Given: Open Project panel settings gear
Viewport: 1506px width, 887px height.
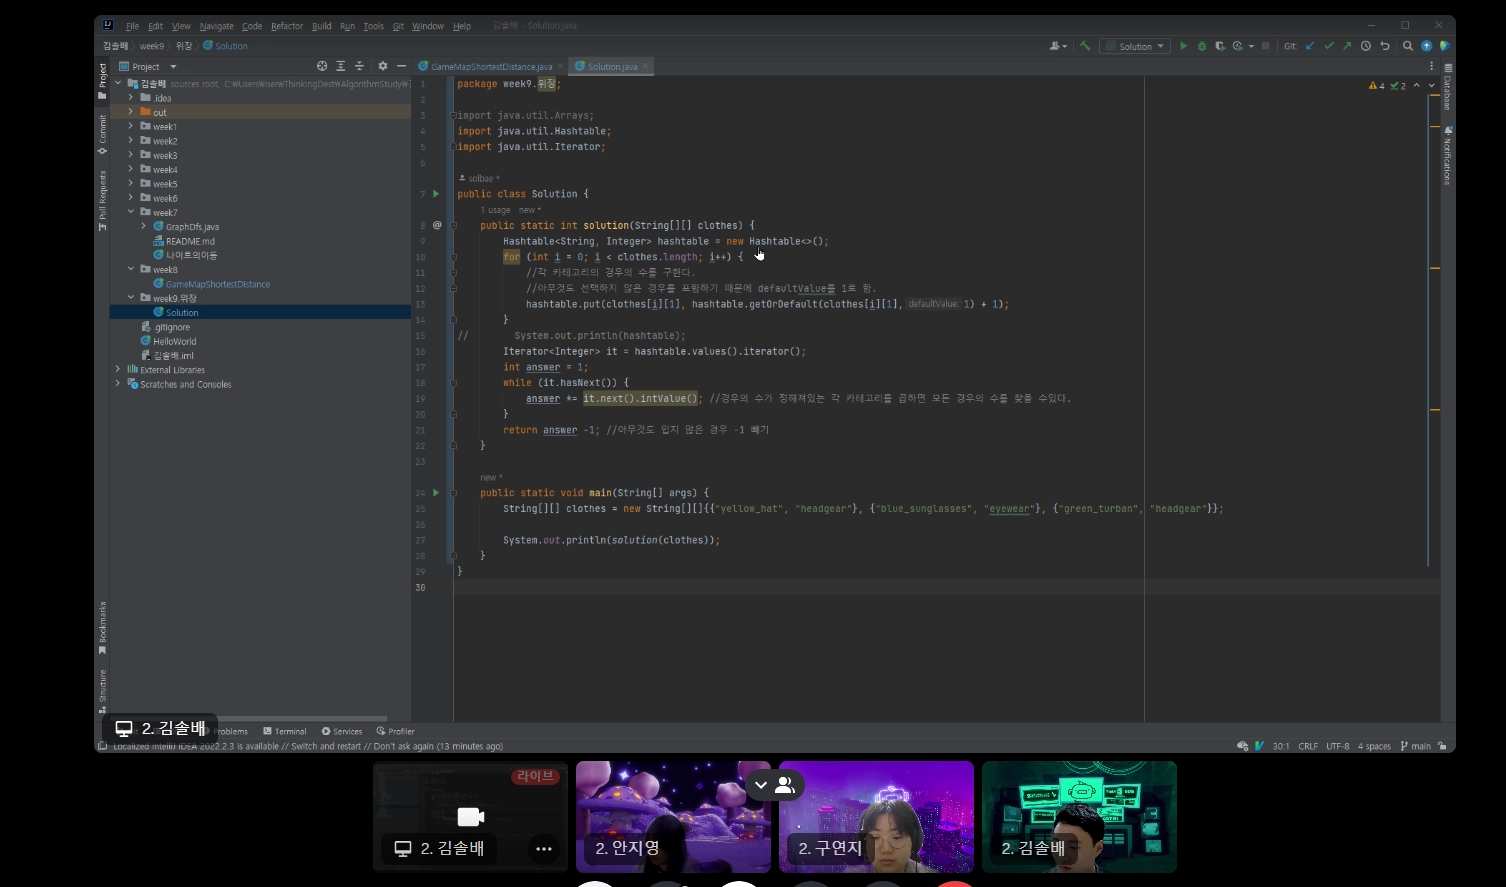Looking at the screenshot, I should 383,66.
